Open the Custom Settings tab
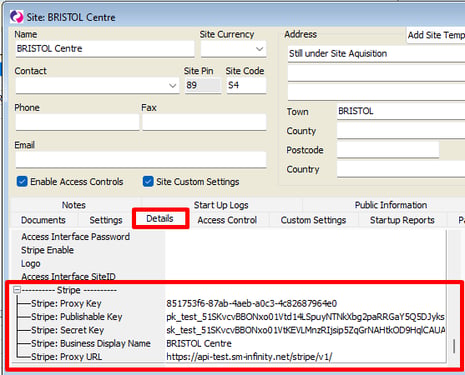Viewport: 465px width, 375px height. tap(313, 220)
